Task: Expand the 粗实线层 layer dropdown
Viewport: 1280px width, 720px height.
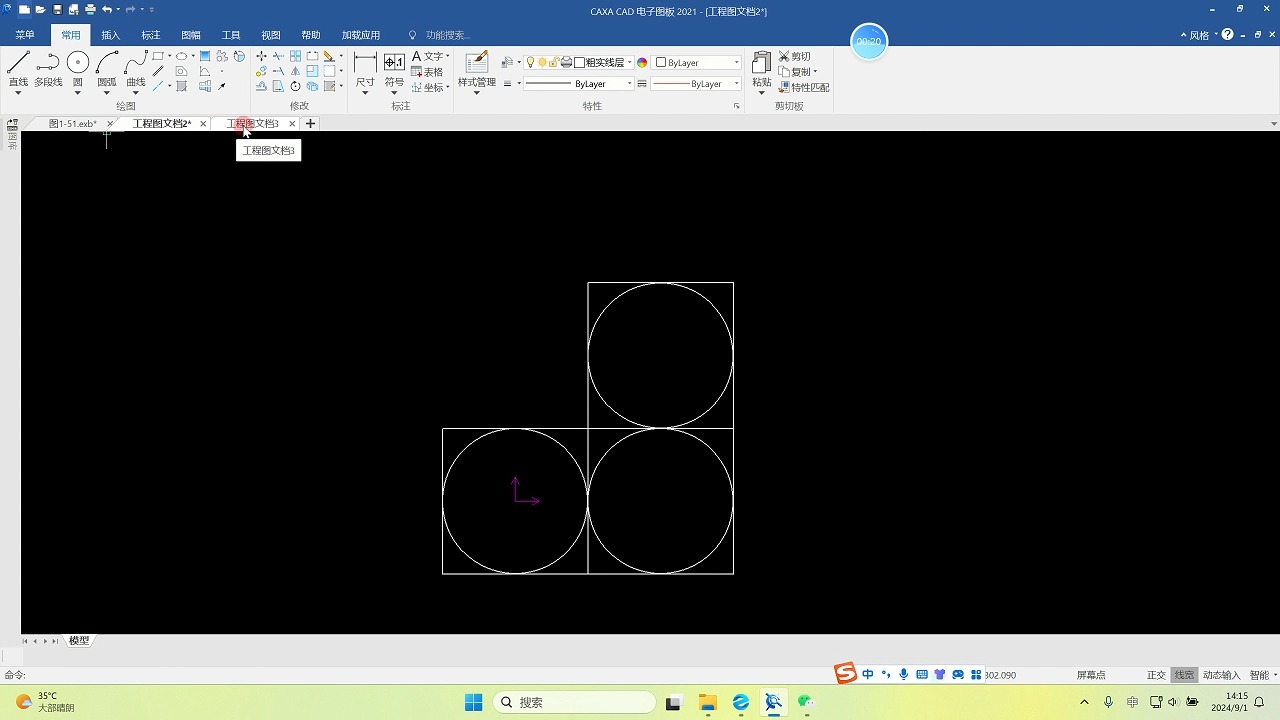Action: pos(603,62)
